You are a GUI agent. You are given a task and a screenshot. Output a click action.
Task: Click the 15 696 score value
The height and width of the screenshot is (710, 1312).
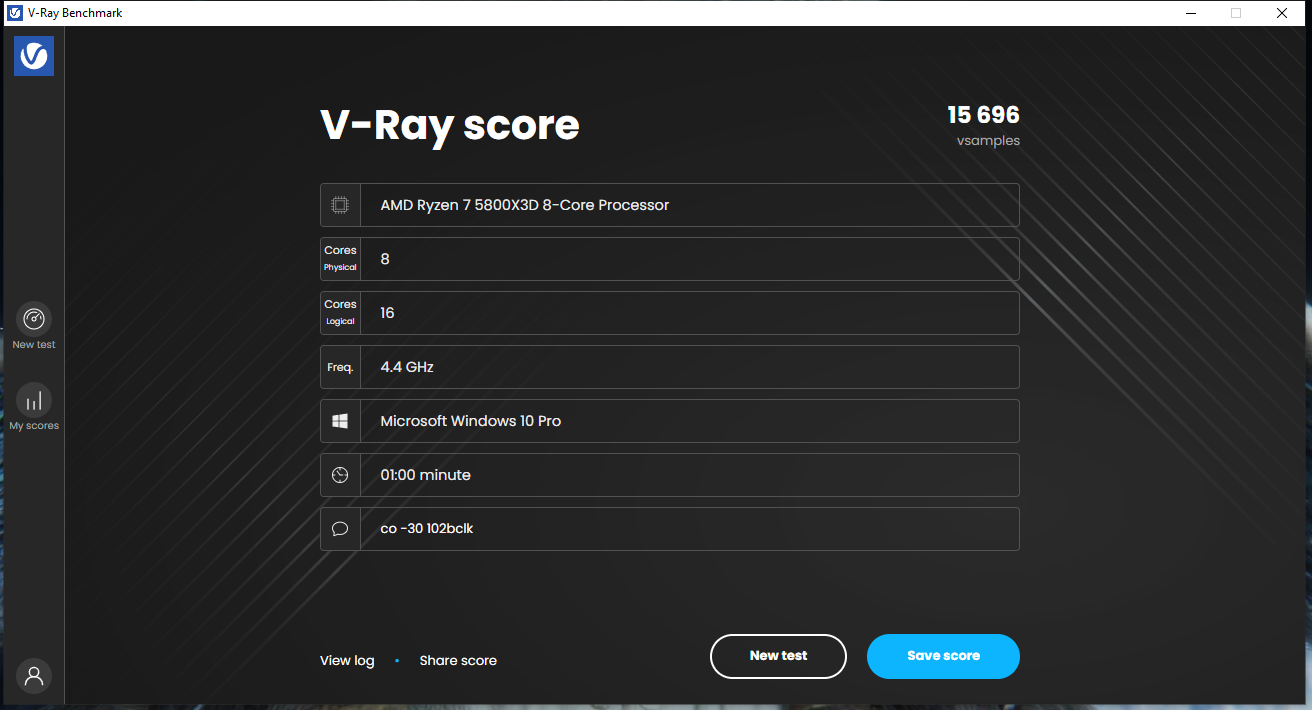[x=984, y=115]
